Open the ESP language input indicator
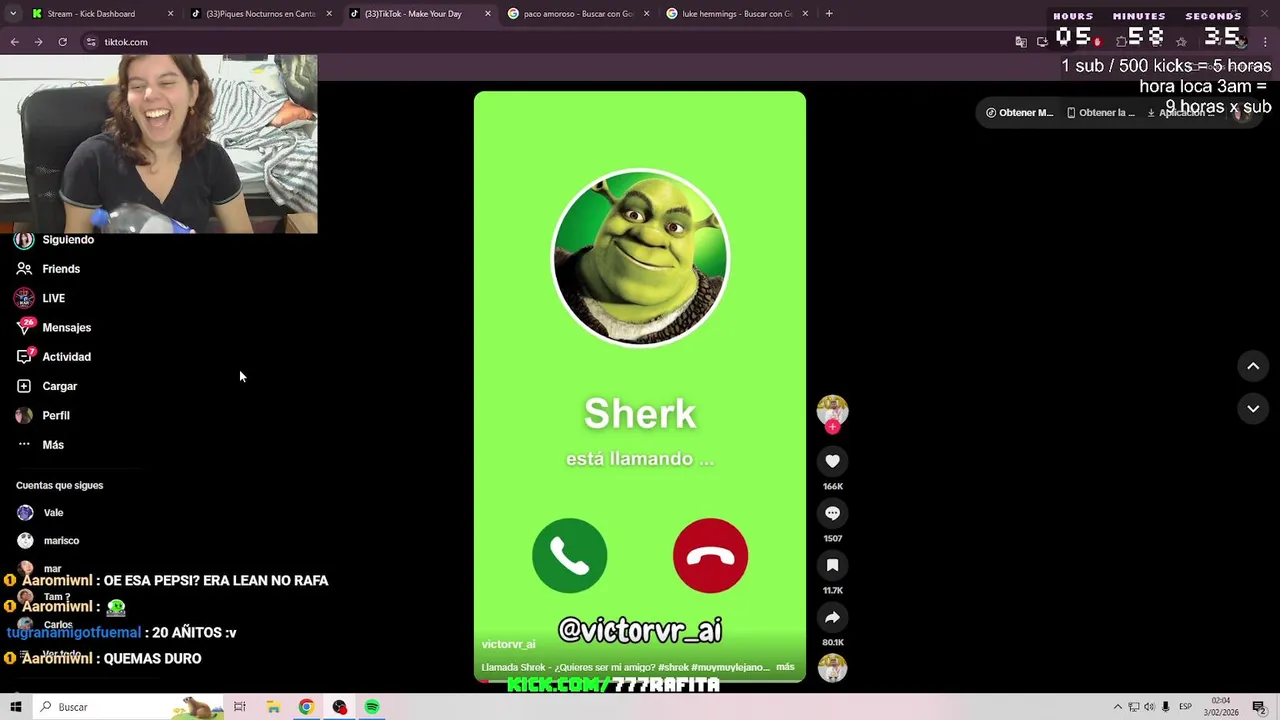Screen dimensions: 1280x720 point(1185,707)
